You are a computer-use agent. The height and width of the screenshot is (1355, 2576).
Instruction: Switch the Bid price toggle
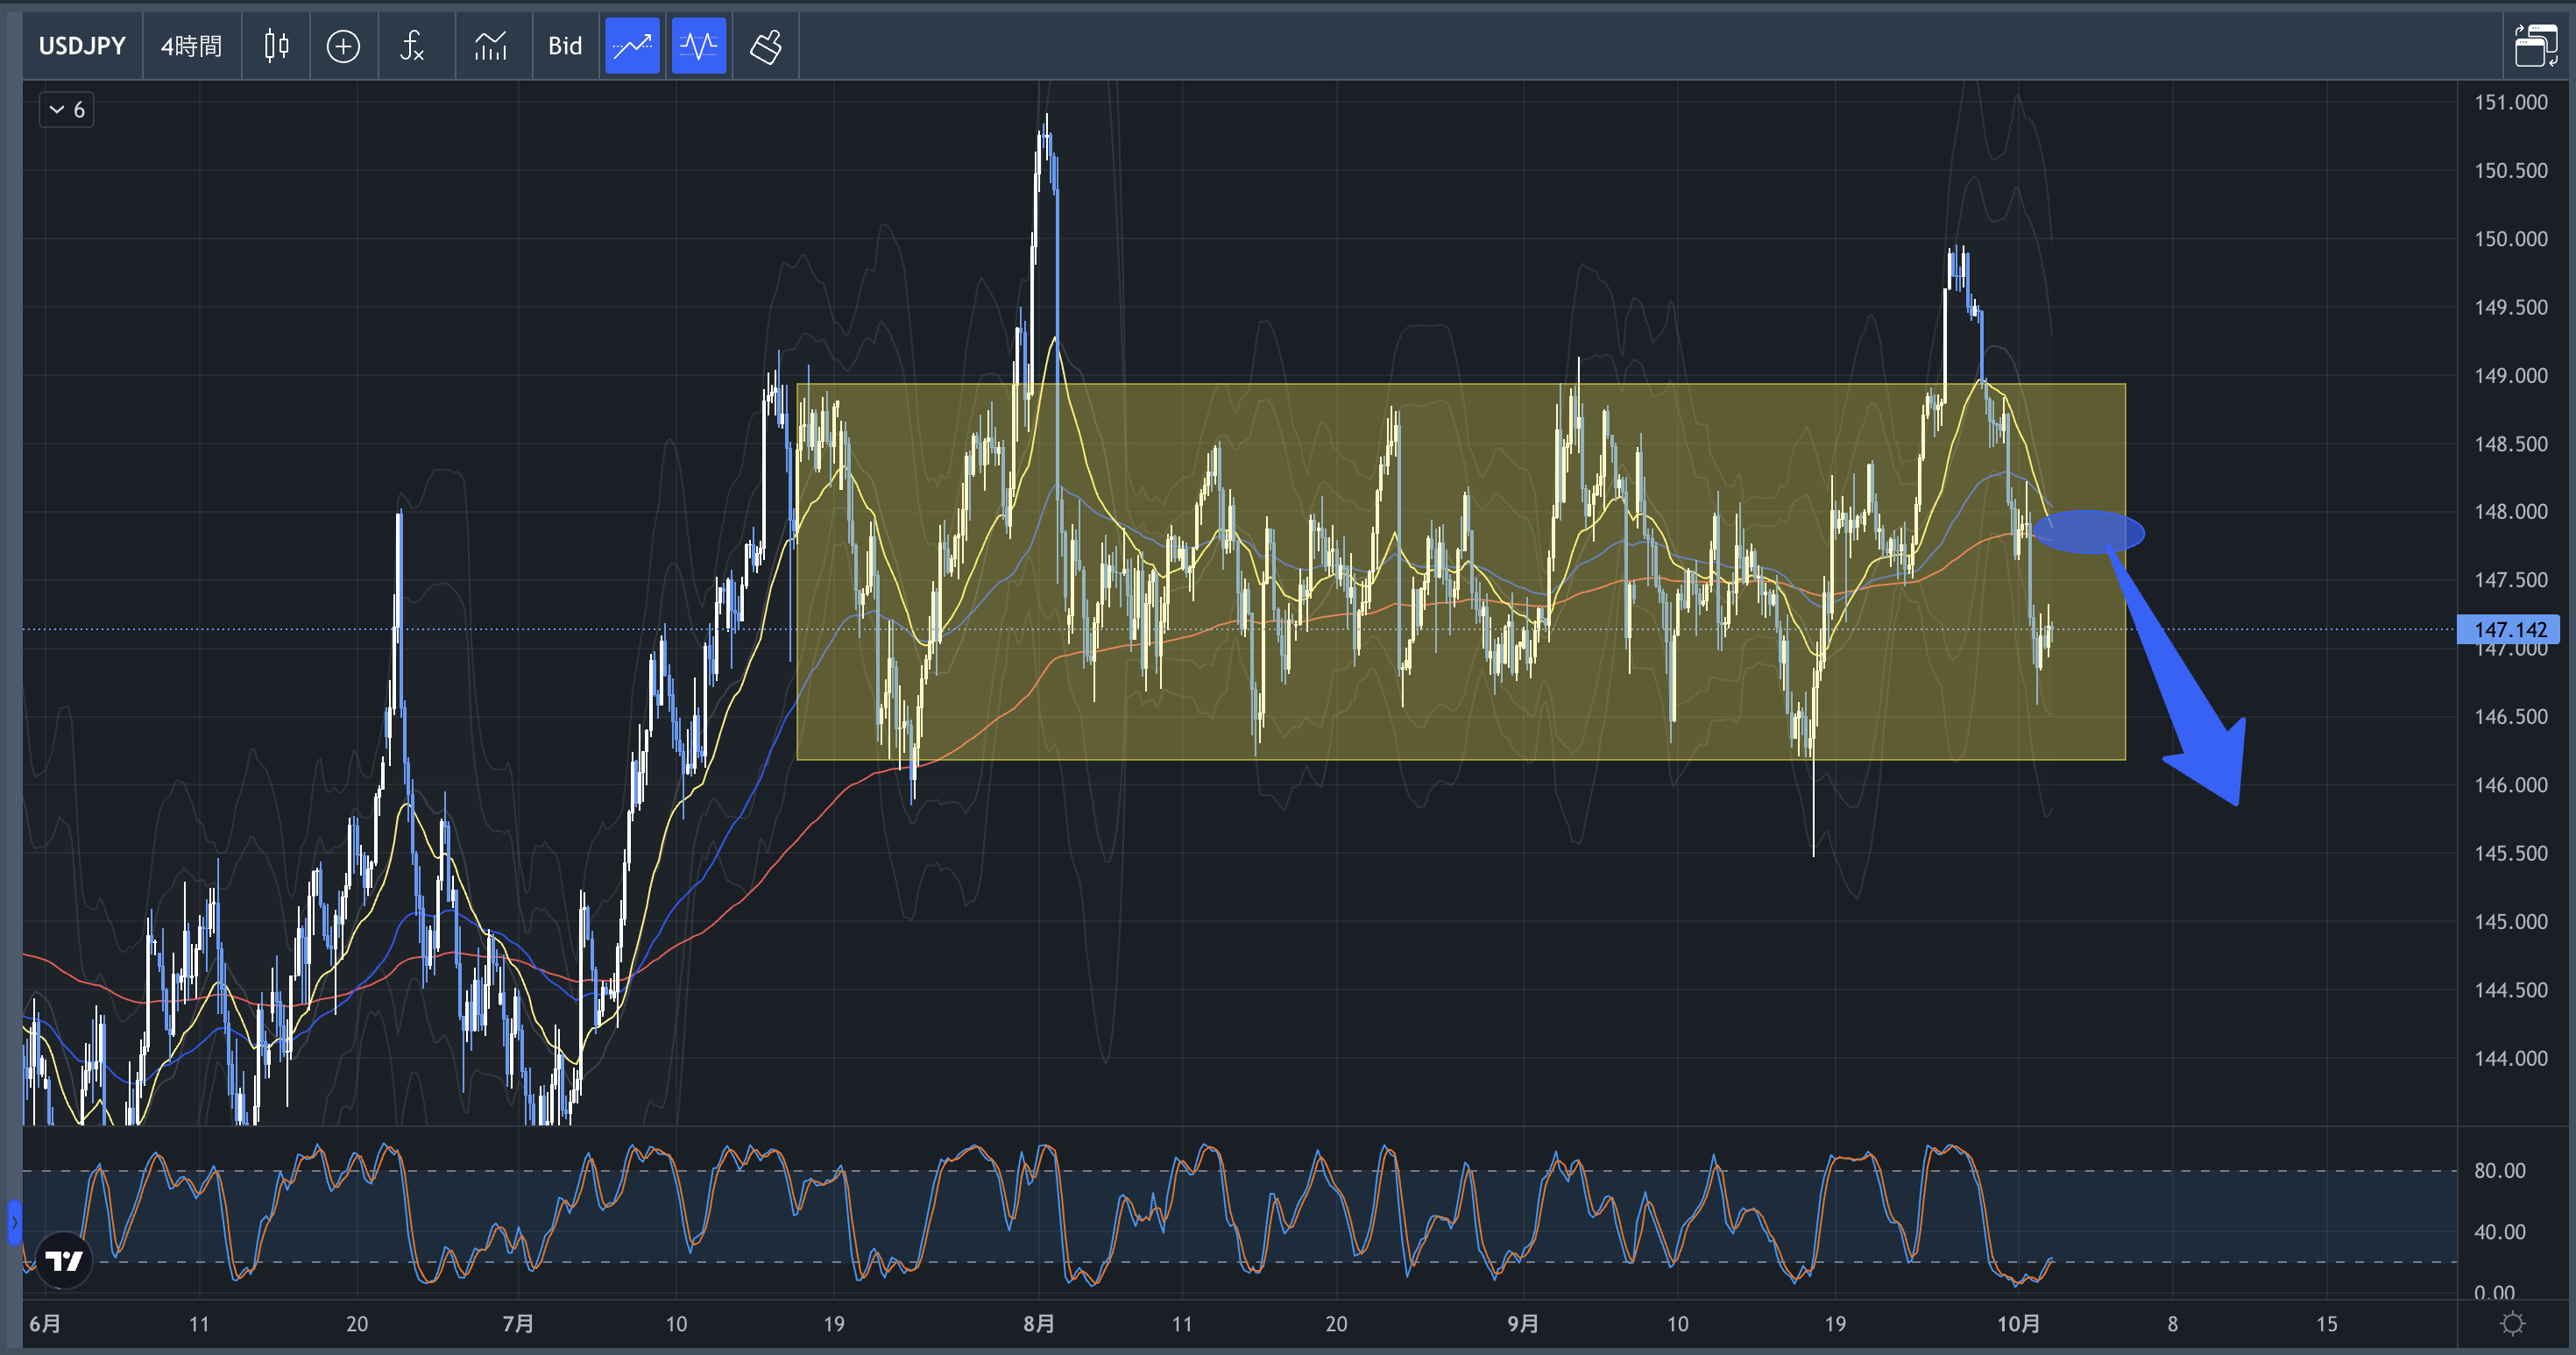[x=565, y=46]
